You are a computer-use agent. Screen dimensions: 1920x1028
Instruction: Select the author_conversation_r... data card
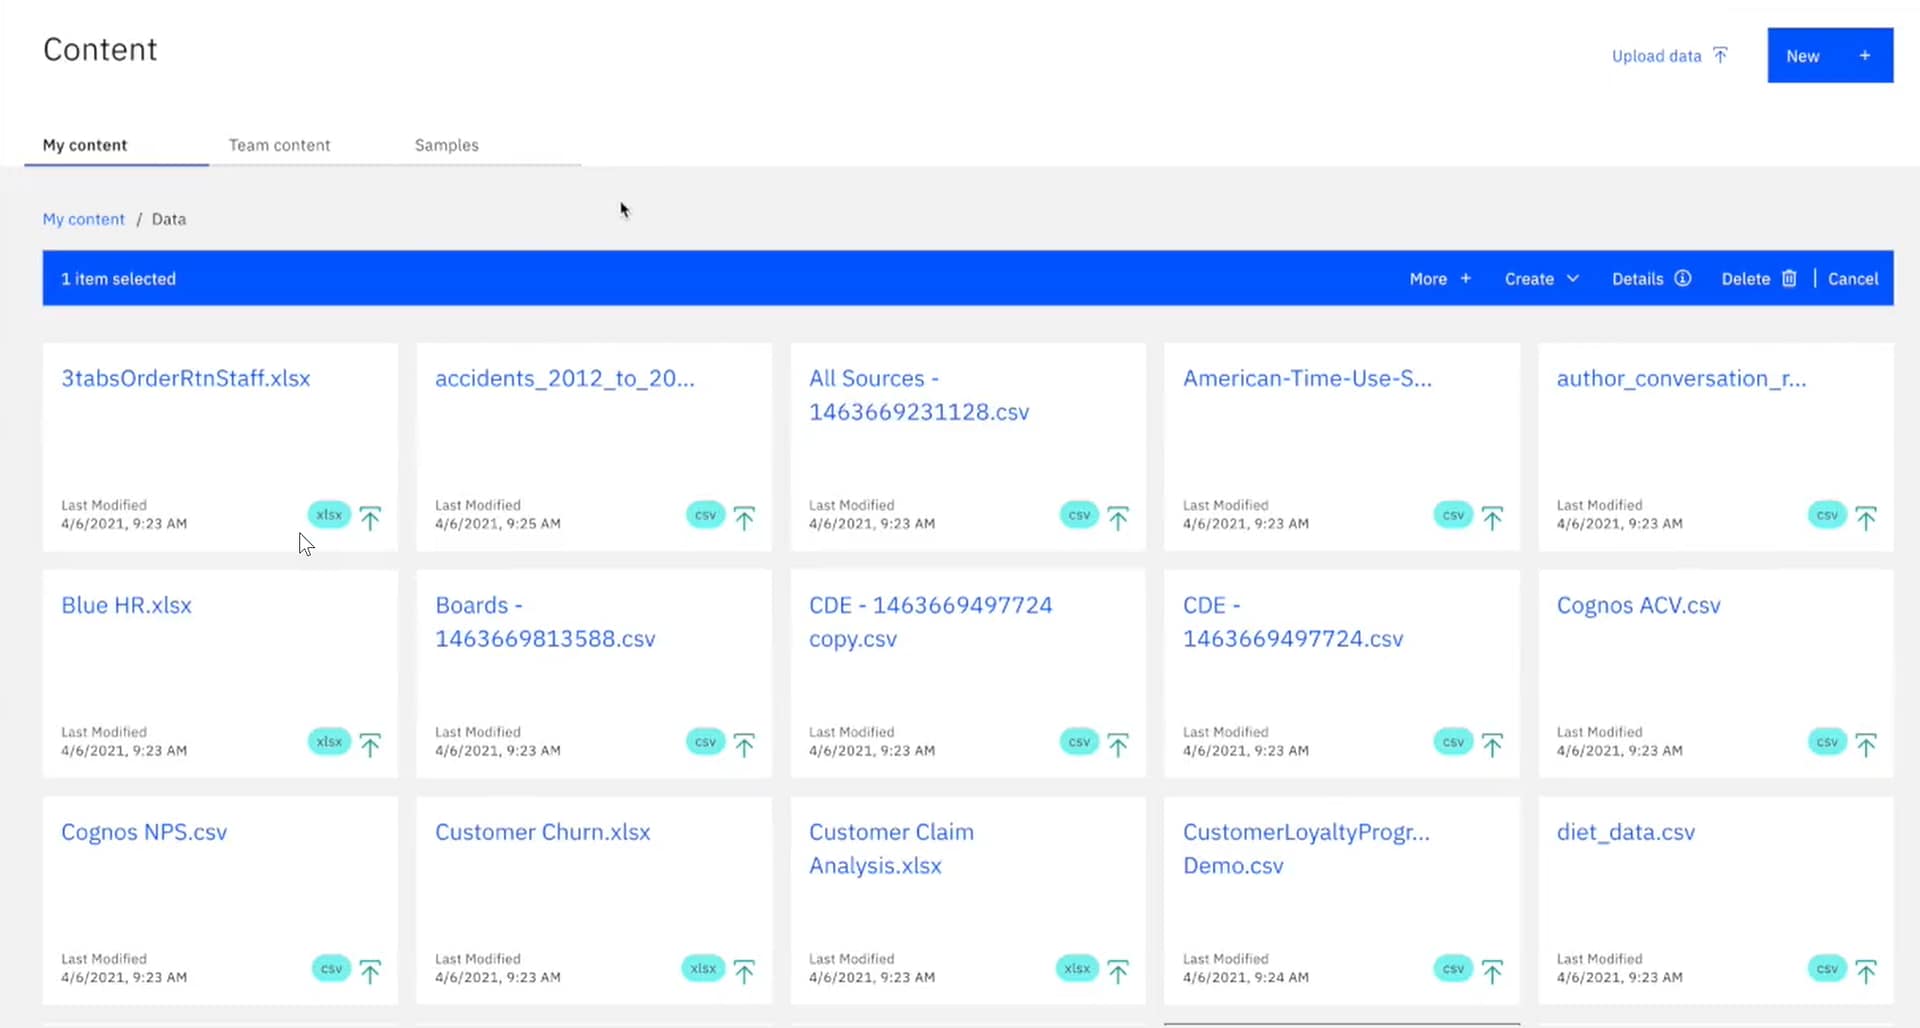coord(1715,445)
